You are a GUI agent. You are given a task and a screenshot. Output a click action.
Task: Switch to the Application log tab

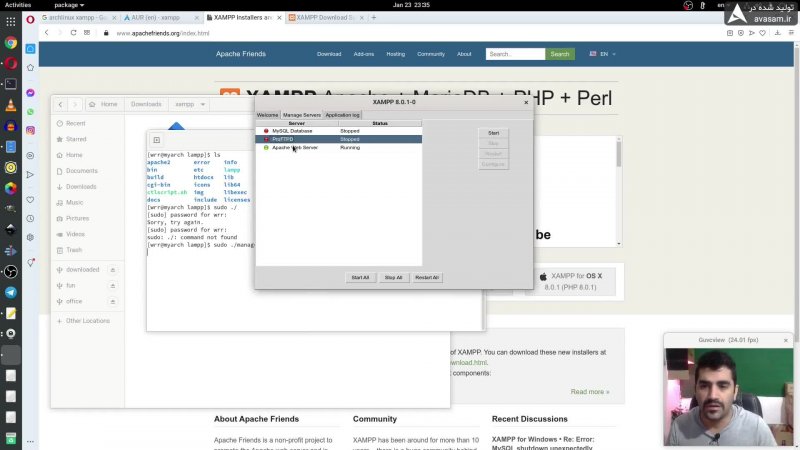(342, 115)
